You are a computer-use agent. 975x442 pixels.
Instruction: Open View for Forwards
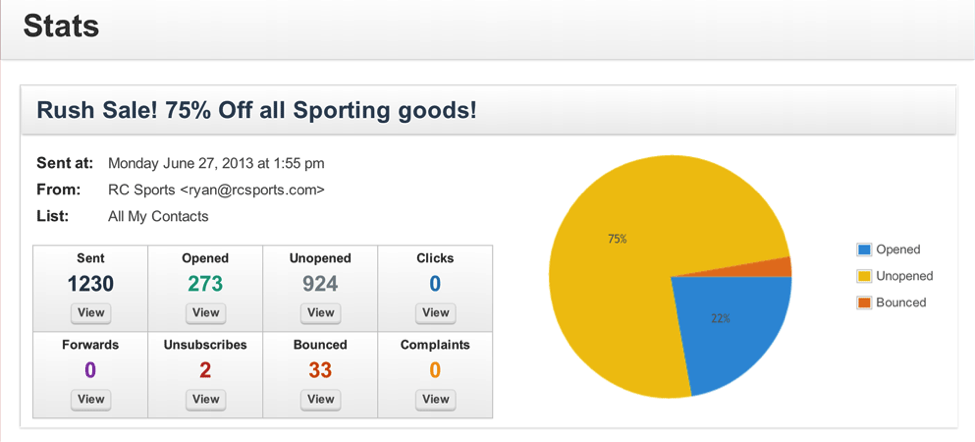[91, 398]
